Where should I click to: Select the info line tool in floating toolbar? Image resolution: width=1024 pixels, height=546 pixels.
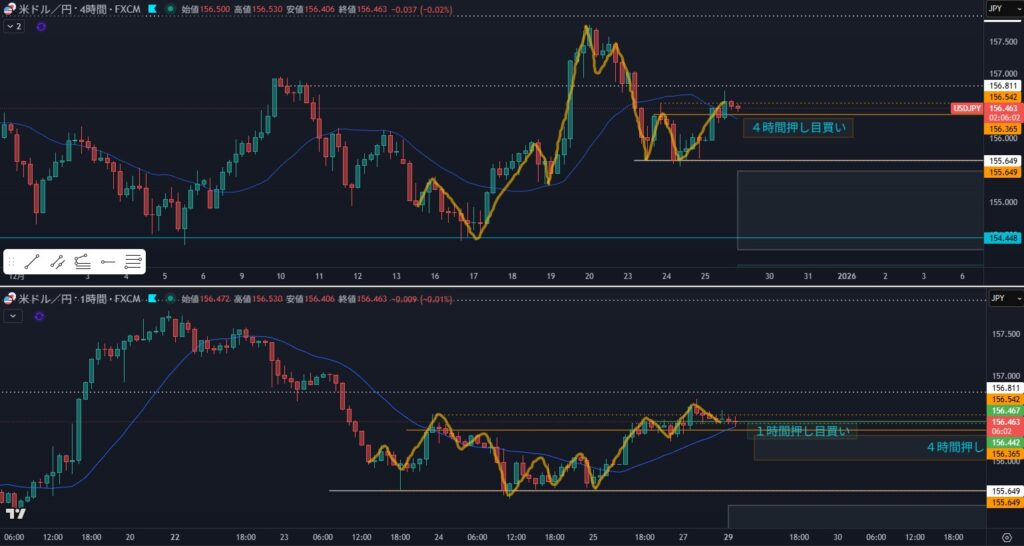pos(58,261)
